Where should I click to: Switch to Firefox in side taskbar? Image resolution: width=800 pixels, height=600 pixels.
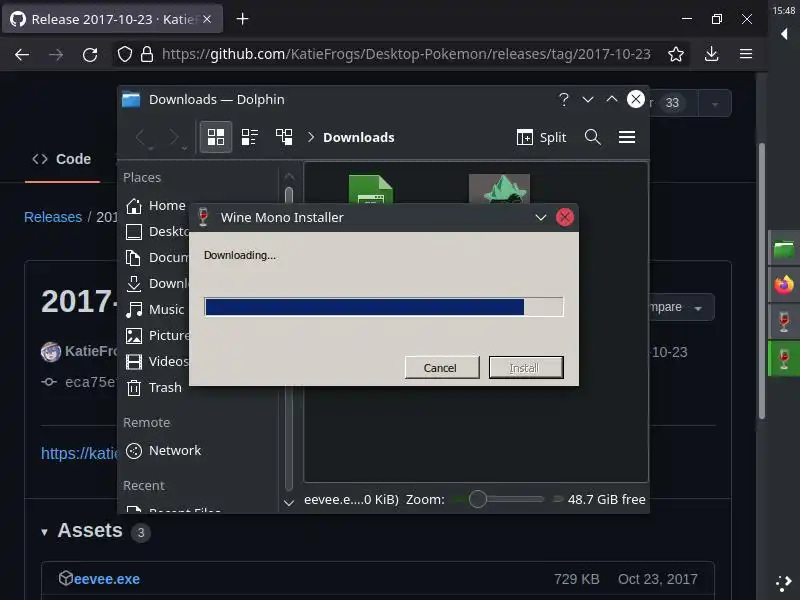point(784,285)
